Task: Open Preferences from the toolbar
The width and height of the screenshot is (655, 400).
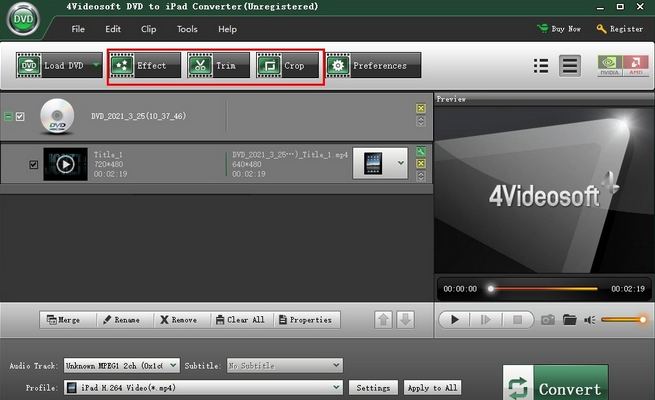Action: pos(373,65)
